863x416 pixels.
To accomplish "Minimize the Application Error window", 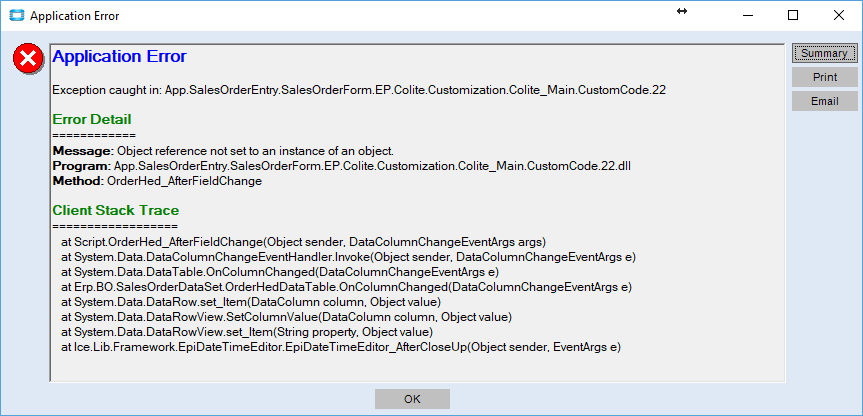I will coord(747,15).
